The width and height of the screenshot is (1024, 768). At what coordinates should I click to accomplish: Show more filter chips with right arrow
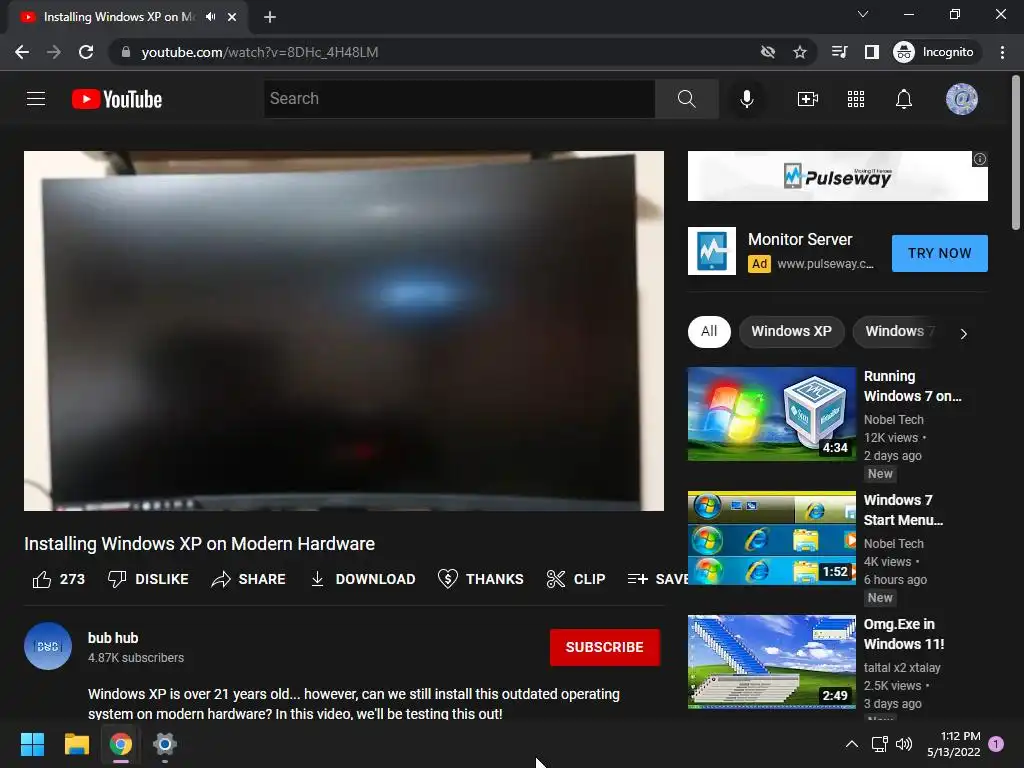point(963,334)
